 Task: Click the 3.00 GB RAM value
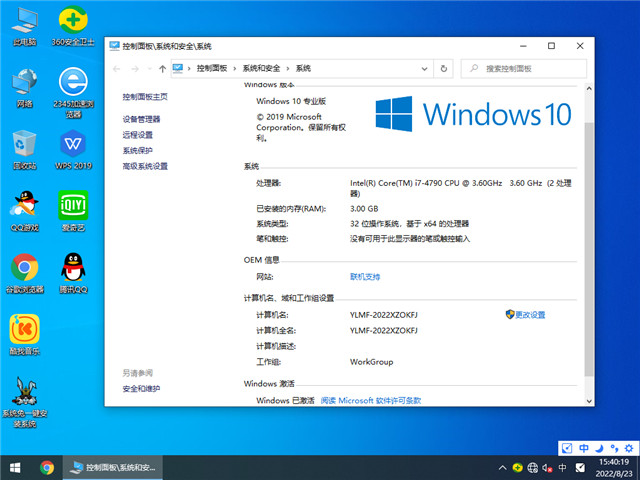[x=364, y=209]
